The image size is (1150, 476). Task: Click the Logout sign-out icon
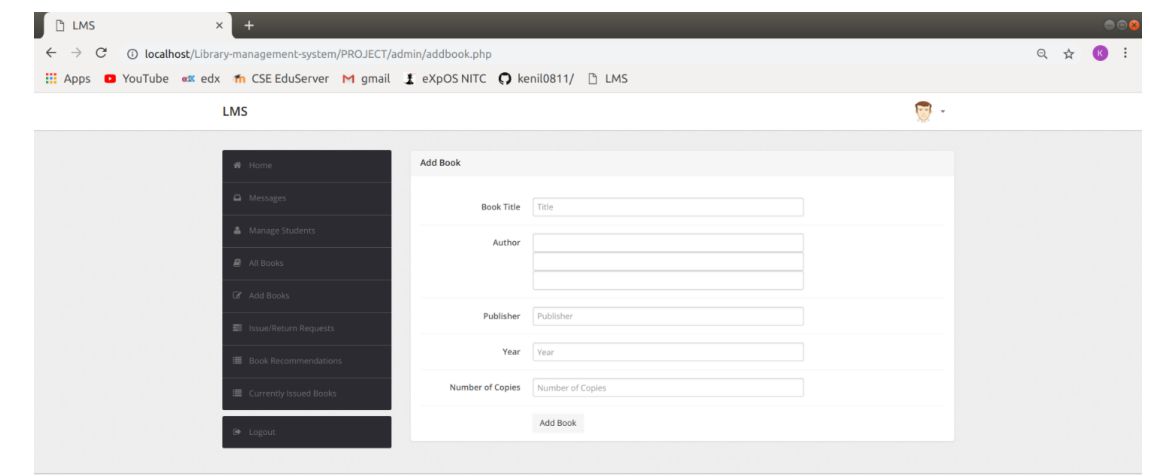(238, 432)
